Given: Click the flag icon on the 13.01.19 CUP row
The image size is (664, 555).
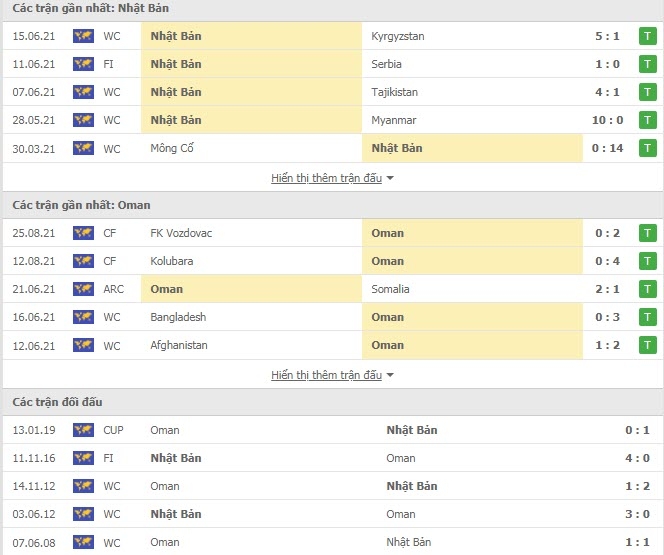Looking at the screenshot, I should pyautogui.click(x=83, y=430).
